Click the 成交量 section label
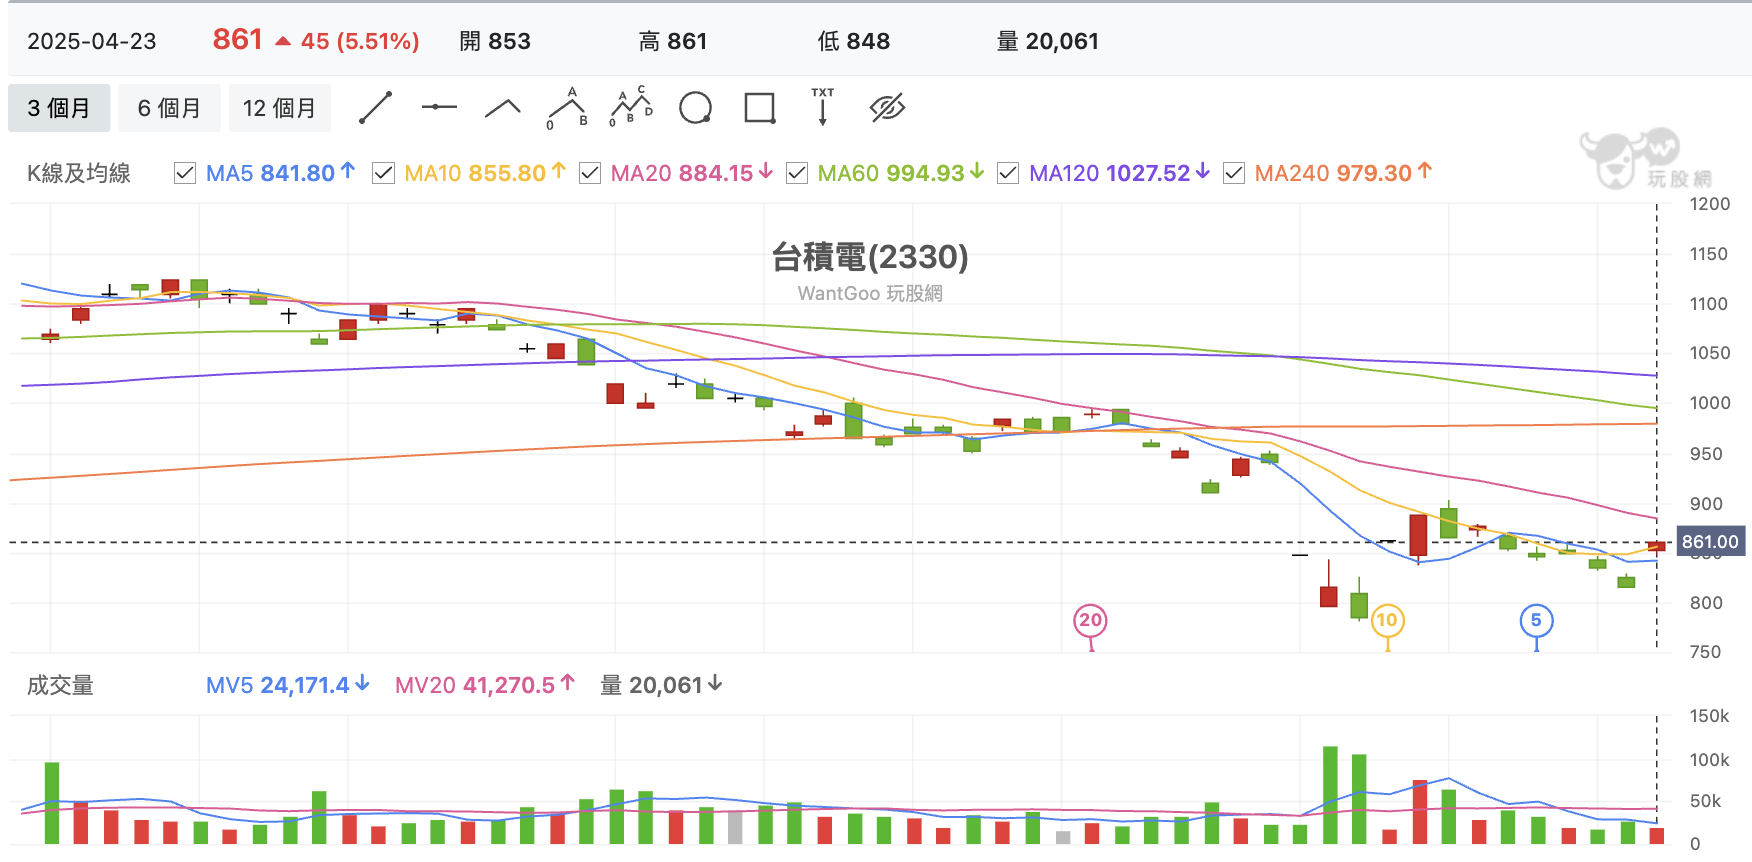Viewport: 1752px width, 862px height. (60, 685)
